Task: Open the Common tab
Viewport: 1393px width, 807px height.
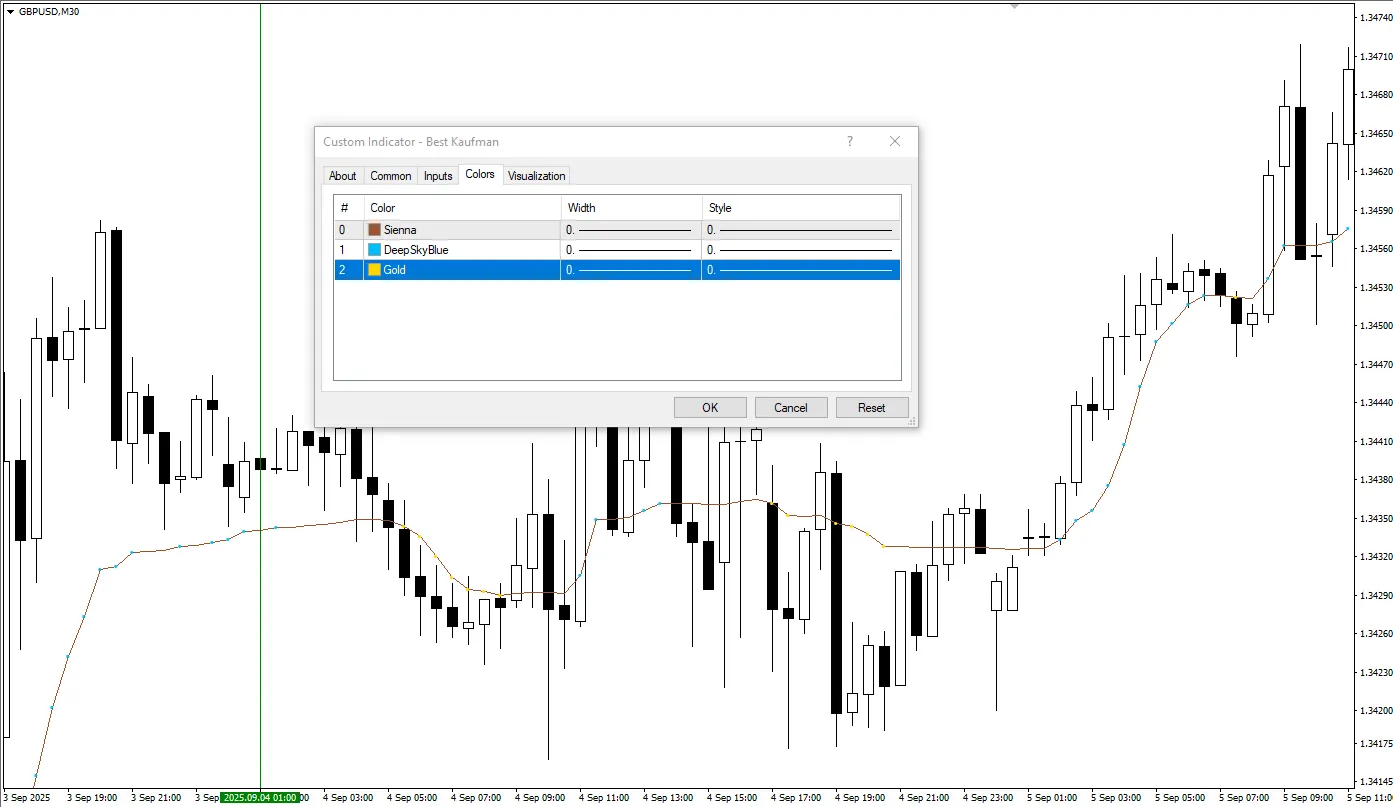Action: 390,176
